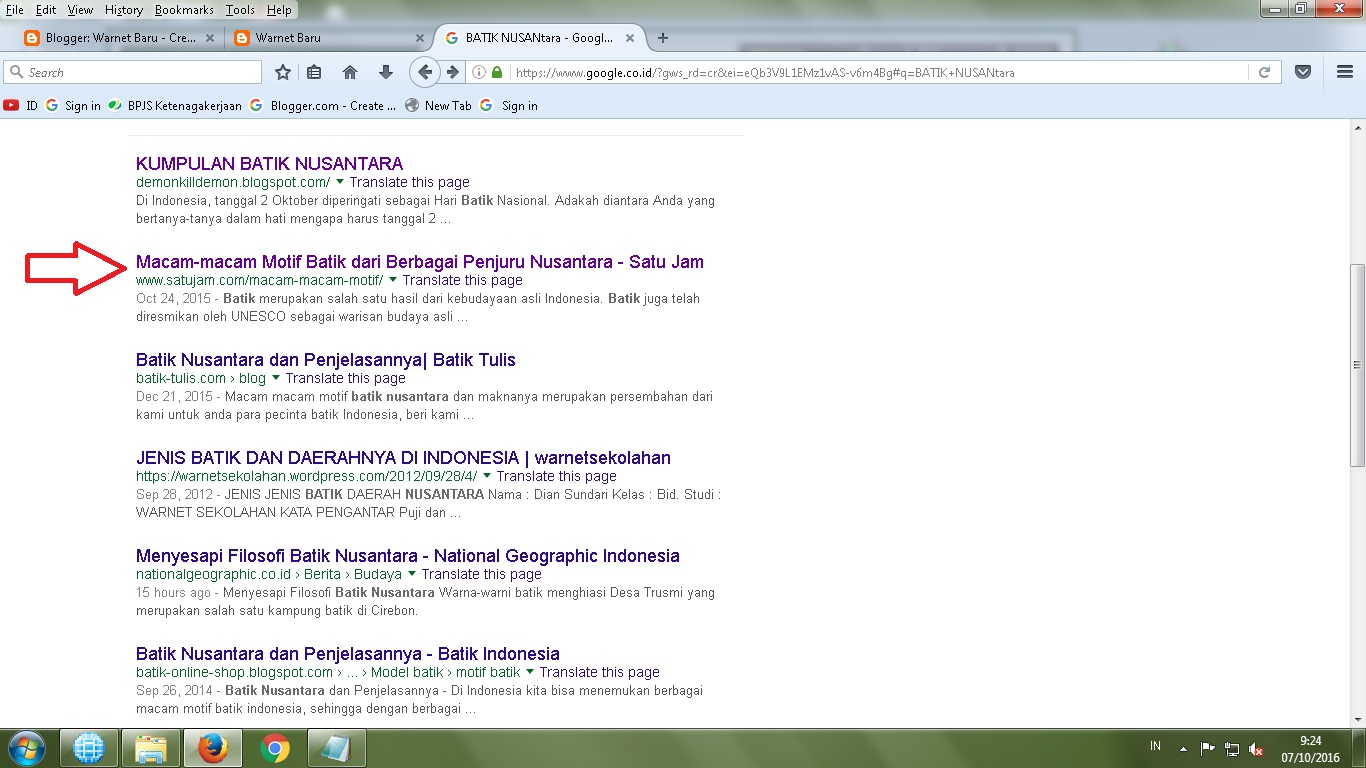Click the vertical page scrollbar thumb
1366x768 pixels.
[x=1357, y=365]
